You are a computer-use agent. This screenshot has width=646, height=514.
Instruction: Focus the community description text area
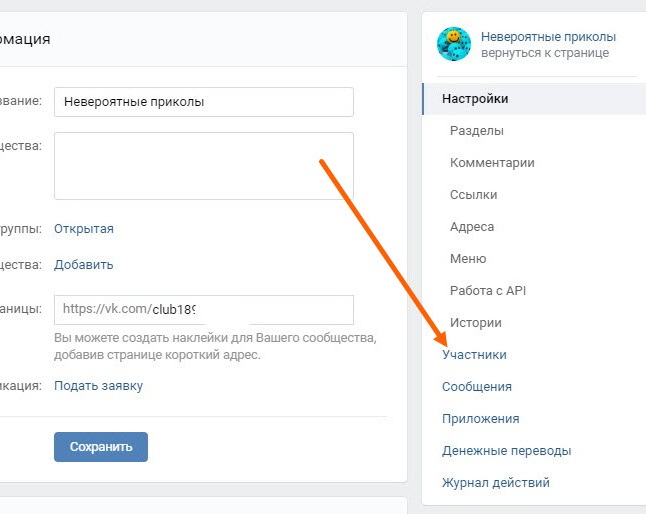click(203, 166)
